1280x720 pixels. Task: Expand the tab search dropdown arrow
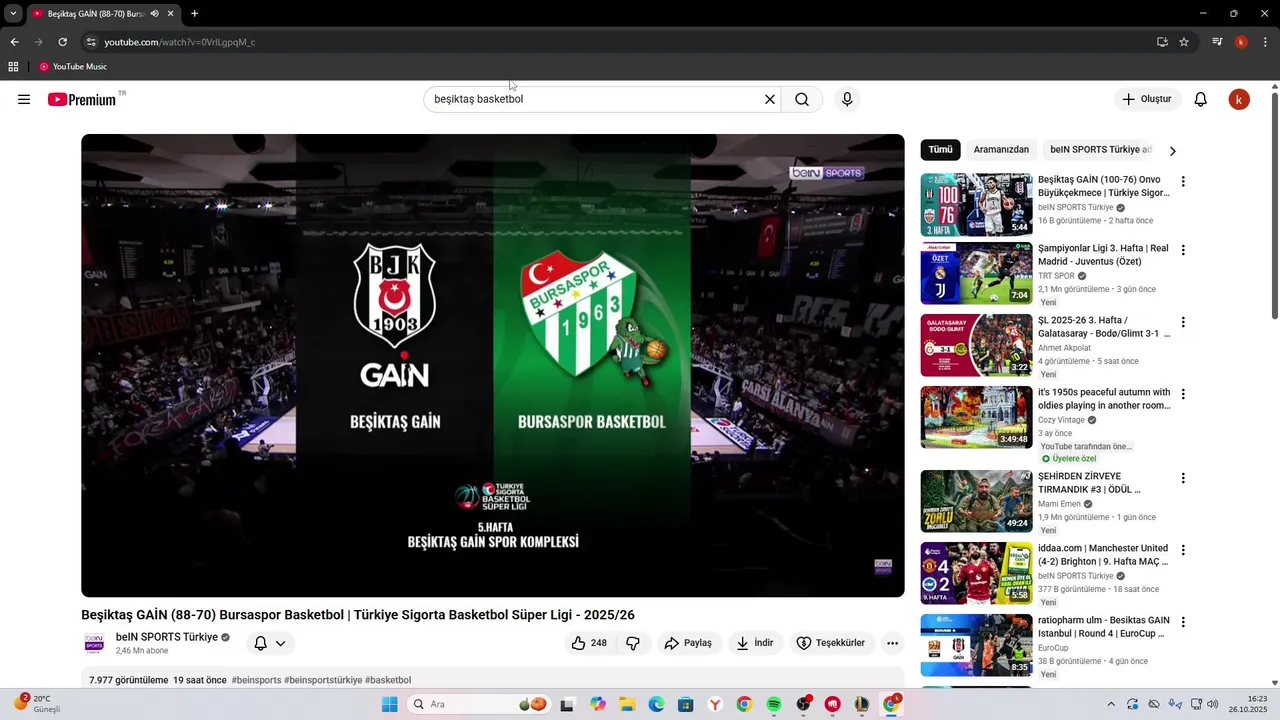click(x=13, y=14)
